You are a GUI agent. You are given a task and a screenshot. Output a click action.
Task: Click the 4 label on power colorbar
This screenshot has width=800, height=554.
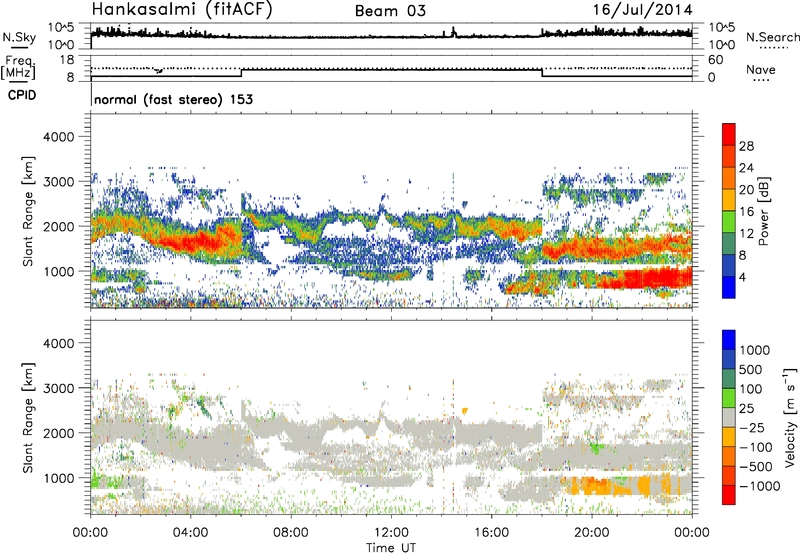742,278
